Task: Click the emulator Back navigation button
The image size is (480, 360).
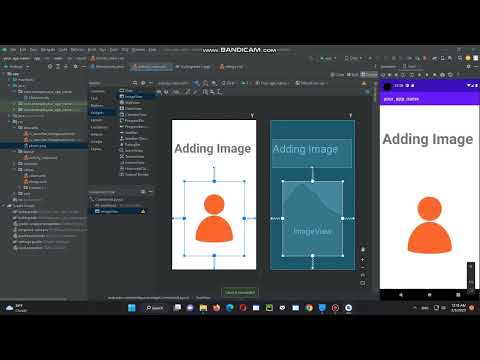Action: (401, 295)
